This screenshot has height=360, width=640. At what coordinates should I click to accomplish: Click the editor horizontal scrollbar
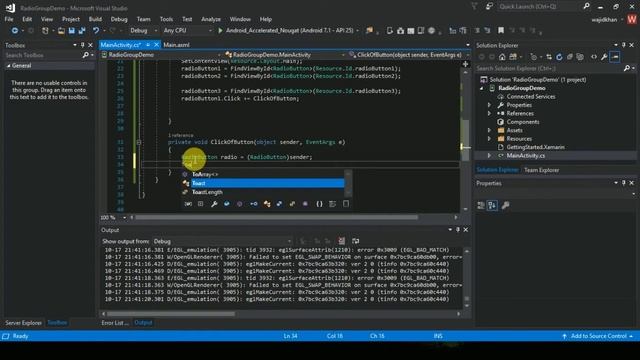point(276,218)
